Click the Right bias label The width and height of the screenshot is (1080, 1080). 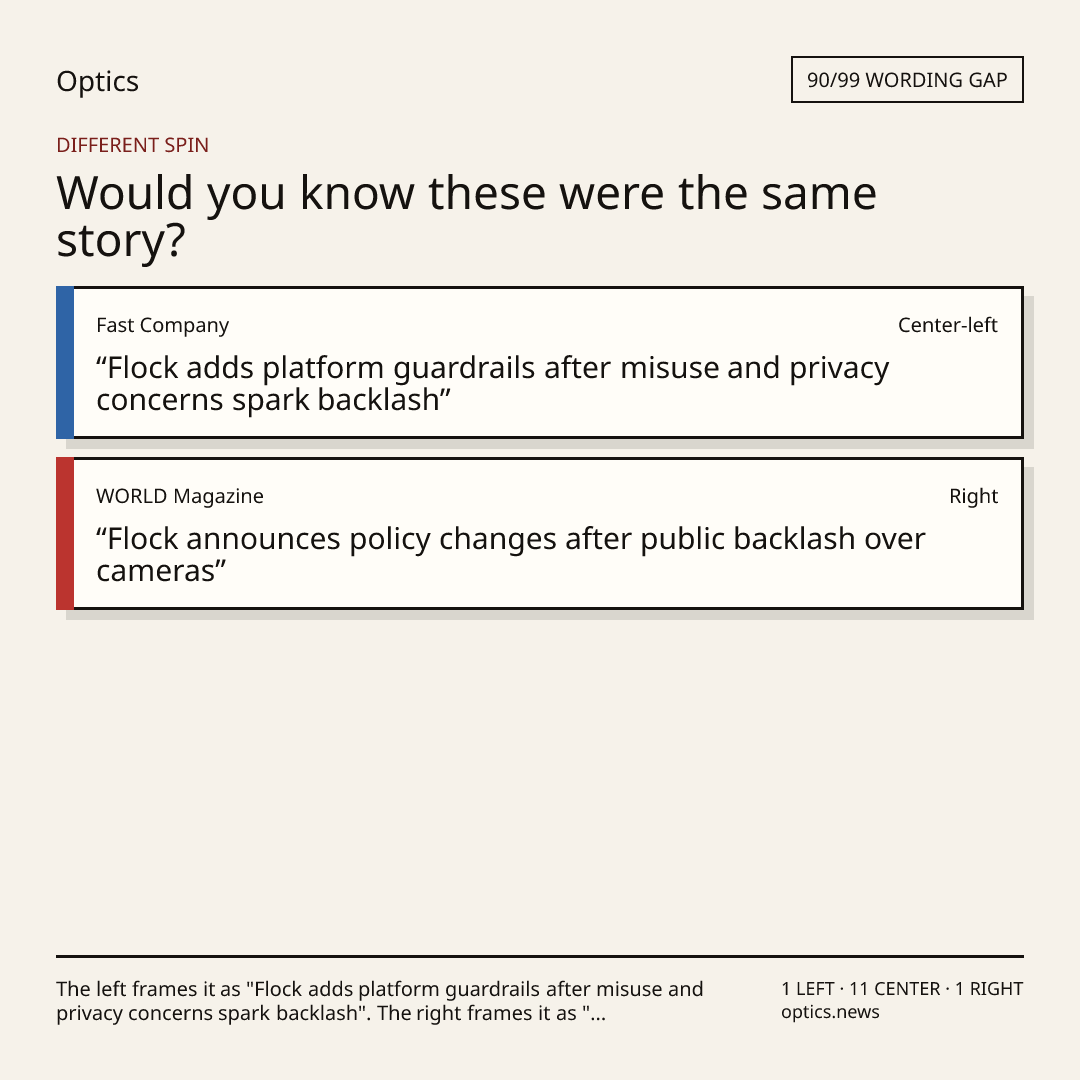973,496
